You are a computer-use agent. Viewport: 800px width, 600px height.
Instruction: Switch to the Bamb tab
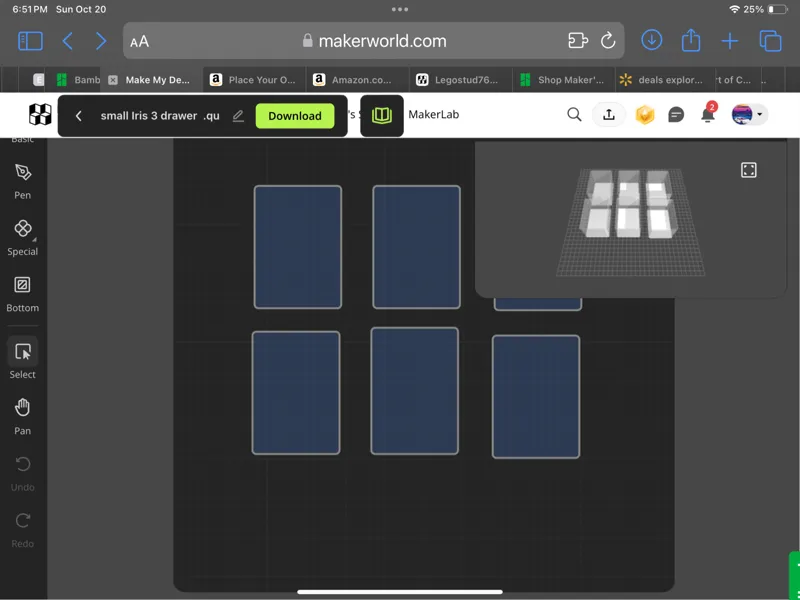point(76,80)
